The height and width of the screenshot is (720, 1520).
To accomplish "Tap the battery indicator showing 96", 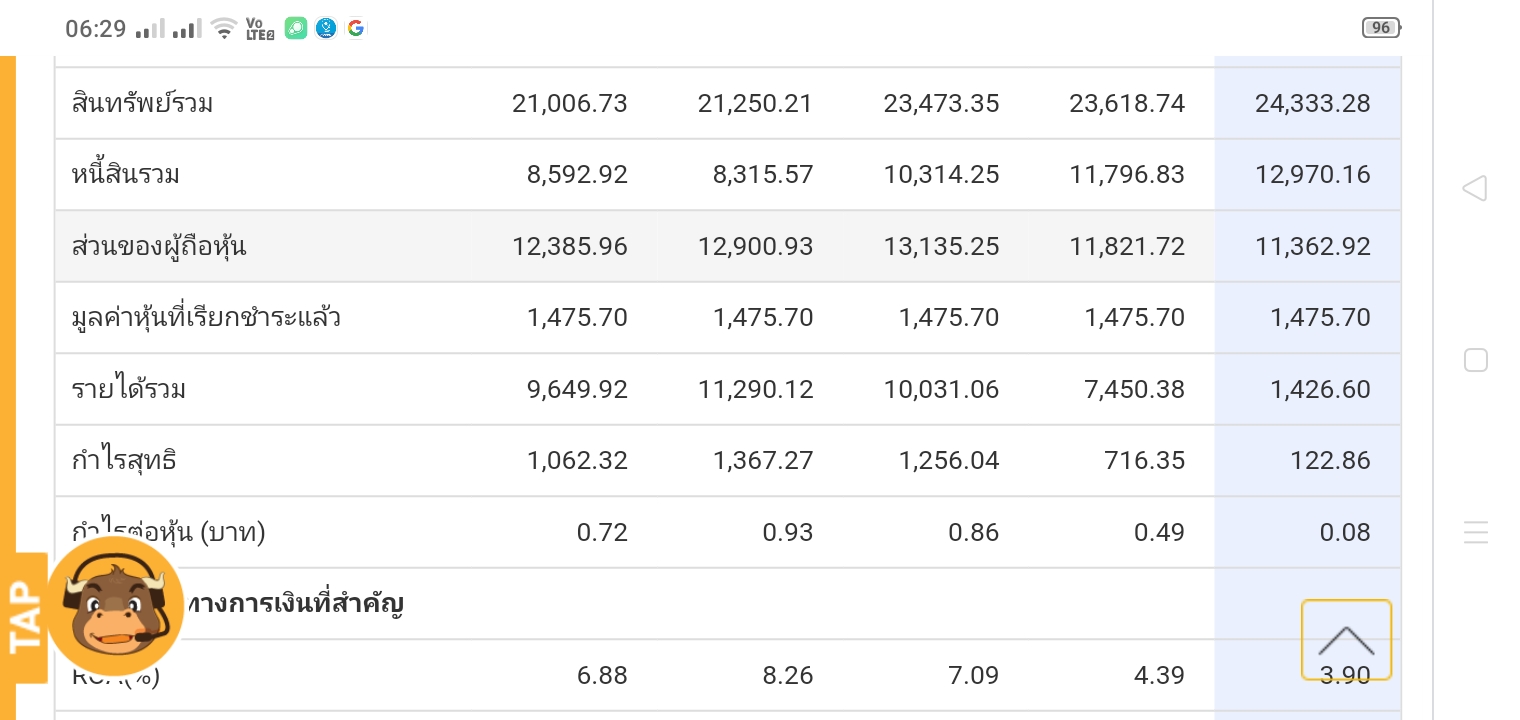I will coord(1381,28).
